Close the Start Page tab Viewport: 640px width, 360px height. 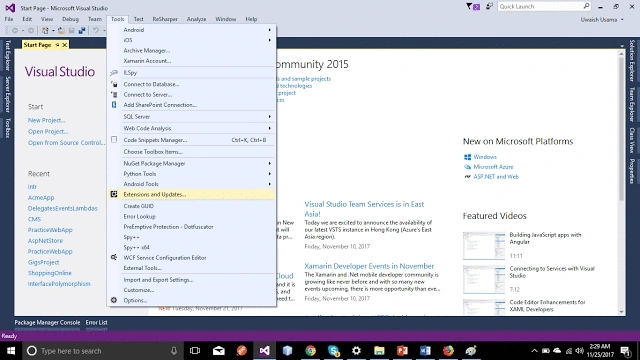pos(64,45)
